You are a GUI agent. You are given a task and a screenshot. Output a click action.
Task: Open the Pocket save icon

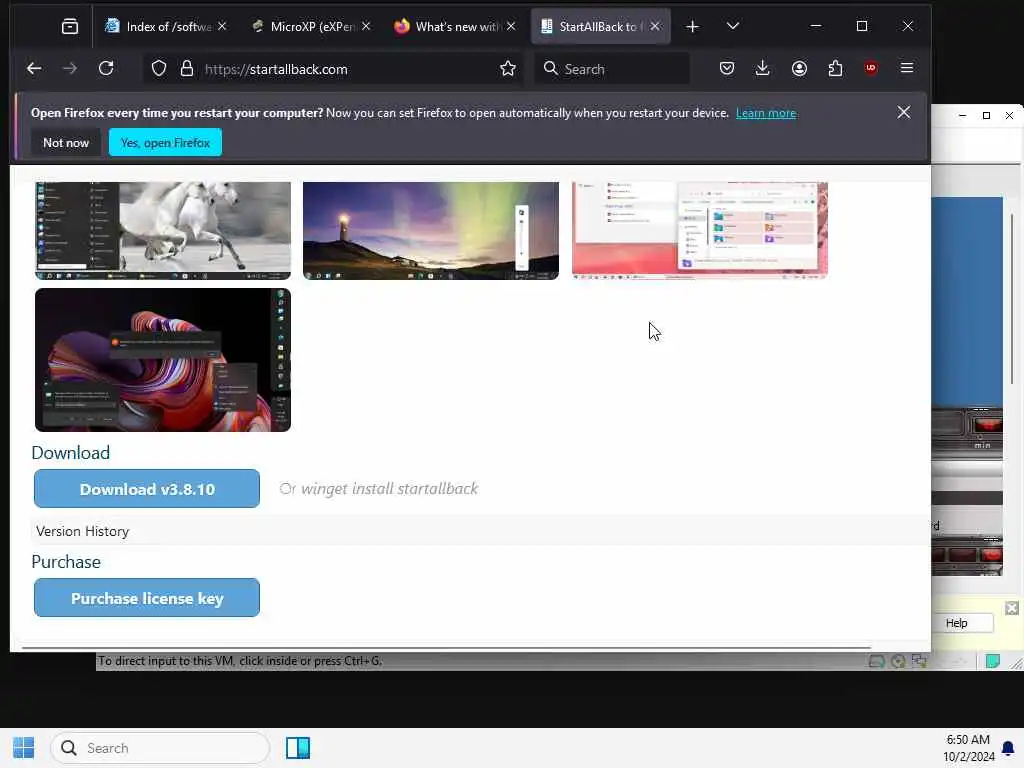(x=726, y=69)
